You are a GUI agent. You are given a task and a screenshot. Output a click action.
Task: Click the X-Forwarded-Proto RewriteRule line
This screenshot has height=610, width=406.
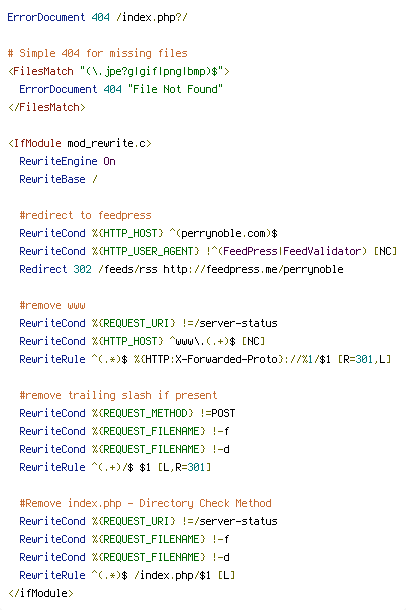(x=205, y=359)
